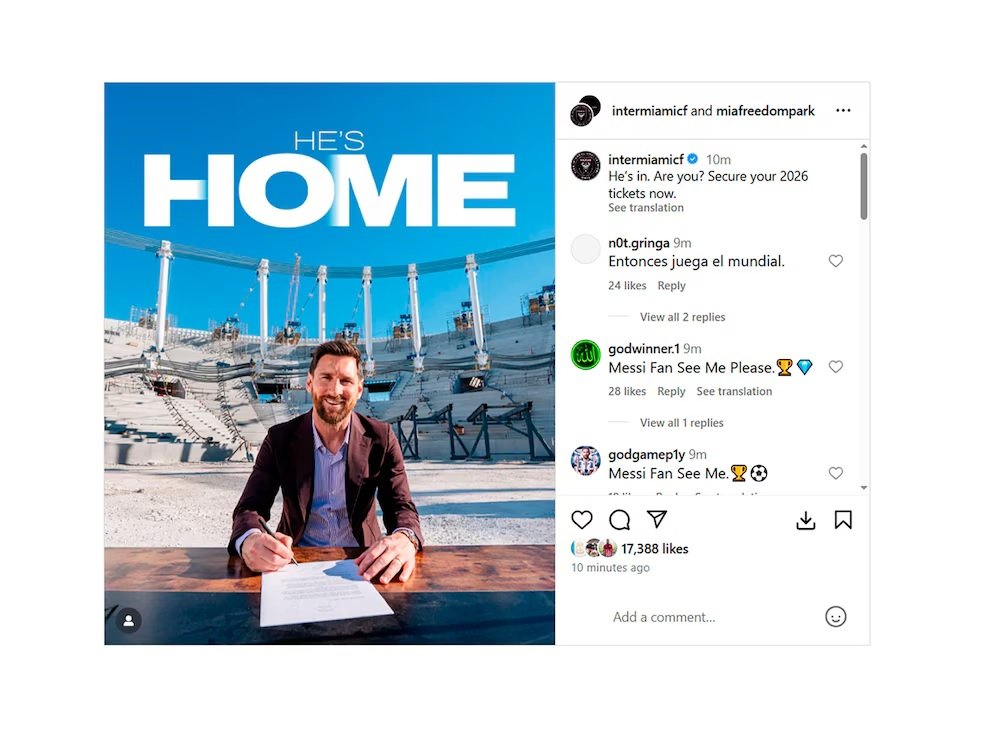Show See translation under the caption

coord(646,207)
